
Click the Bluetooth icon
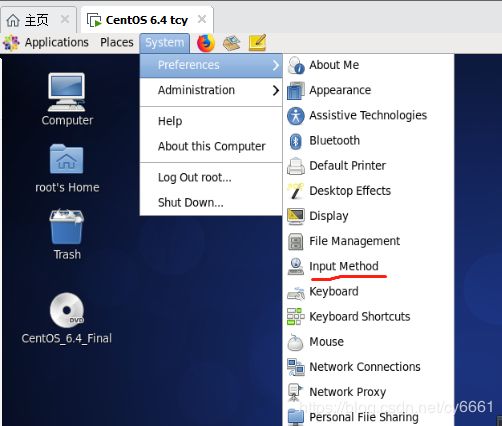[296, 141]
